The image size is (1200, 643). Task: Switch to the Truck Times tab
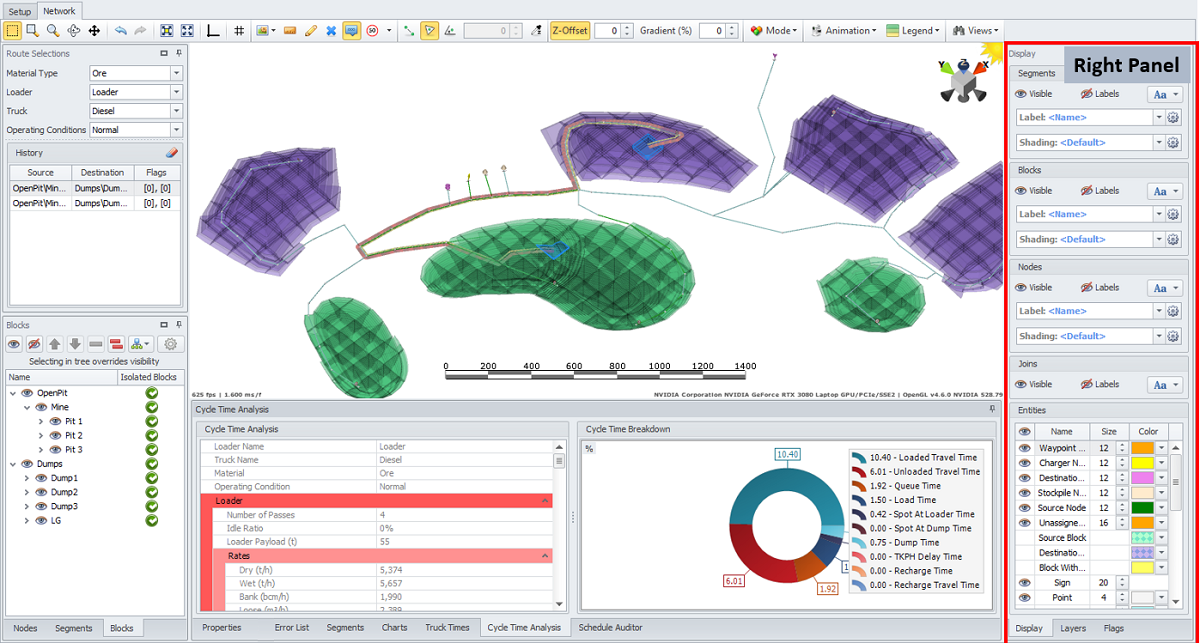coord(446,628)
